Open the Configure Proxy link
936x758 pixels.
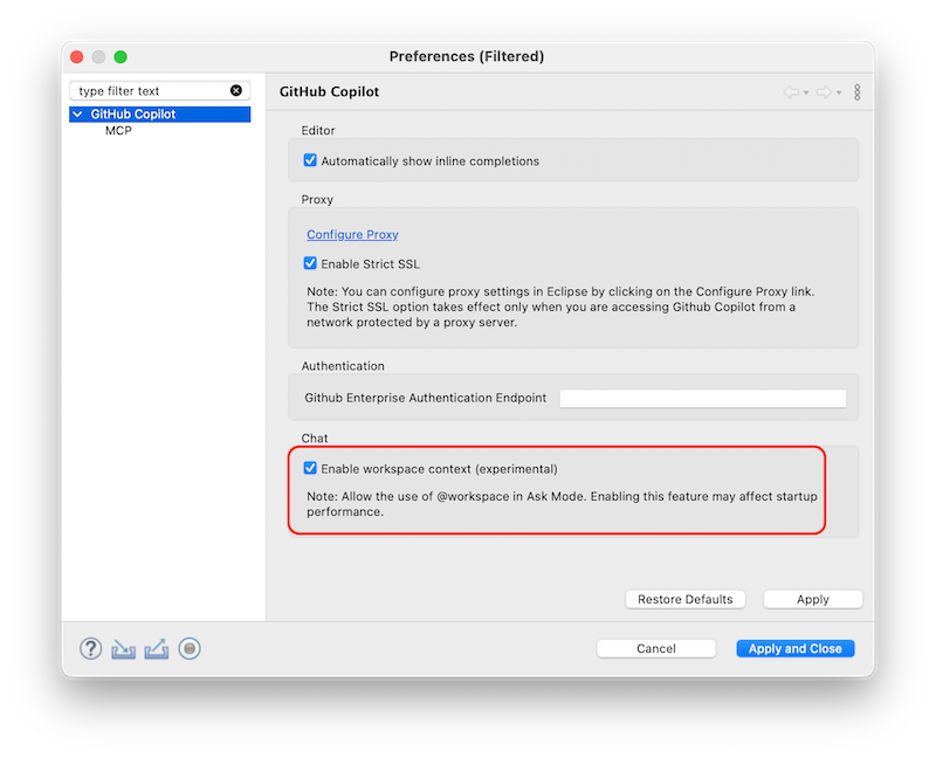352,235
